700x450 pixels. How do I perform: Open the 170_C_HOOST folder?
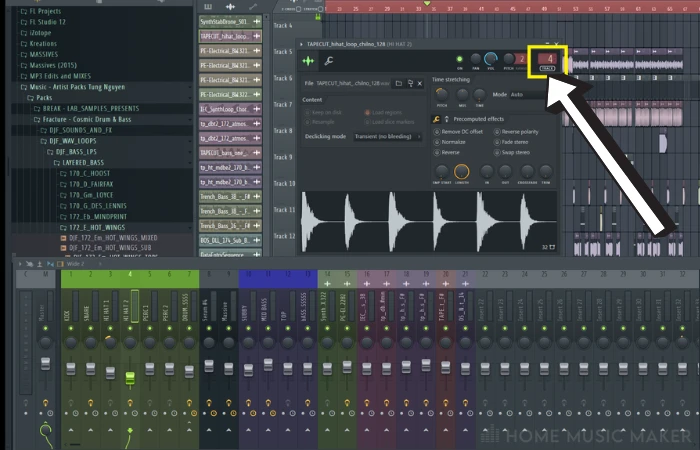click(85, 173)
